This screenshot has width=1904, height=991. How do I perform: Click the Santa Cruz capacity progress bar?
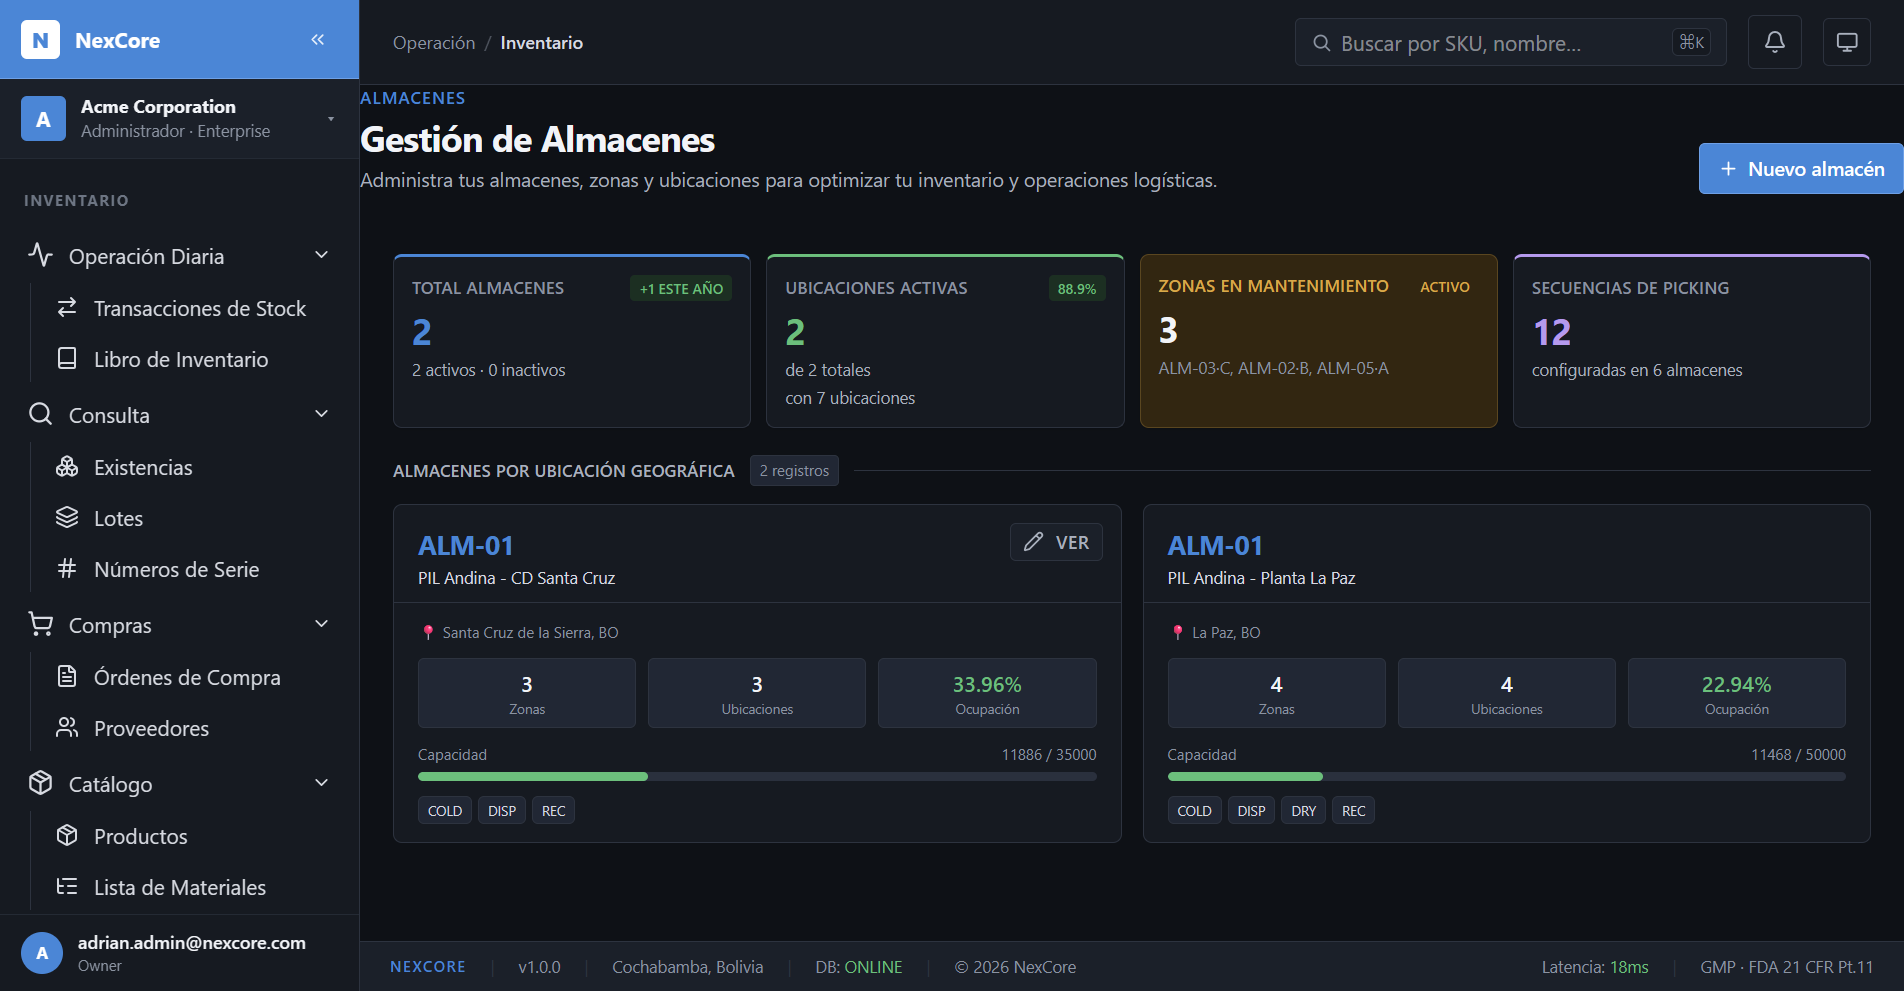point(757,776)
